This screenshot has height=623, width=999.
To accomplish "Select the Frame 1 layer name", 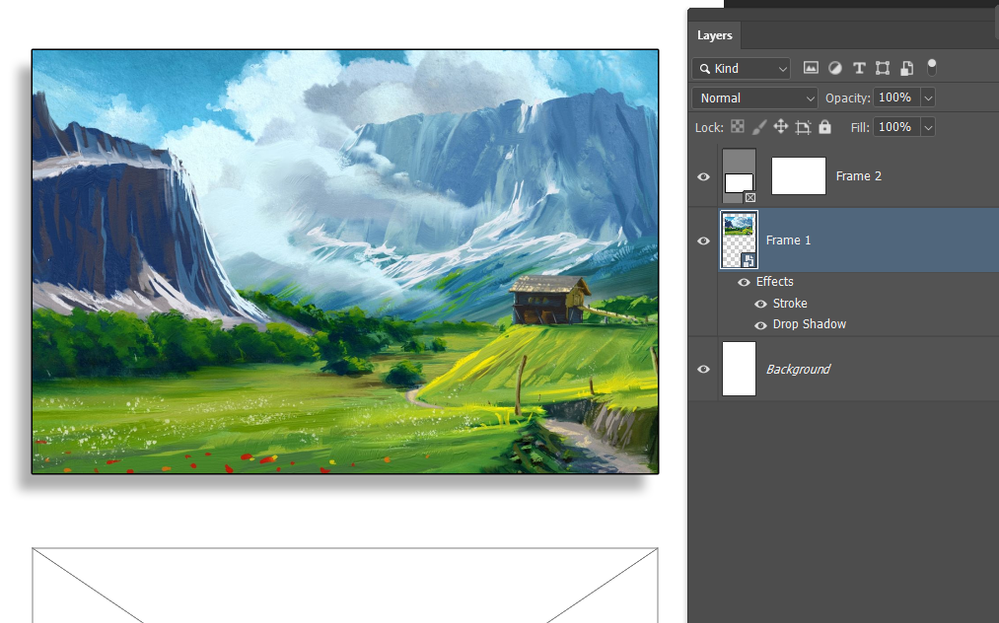I will [x=788, y=241].
